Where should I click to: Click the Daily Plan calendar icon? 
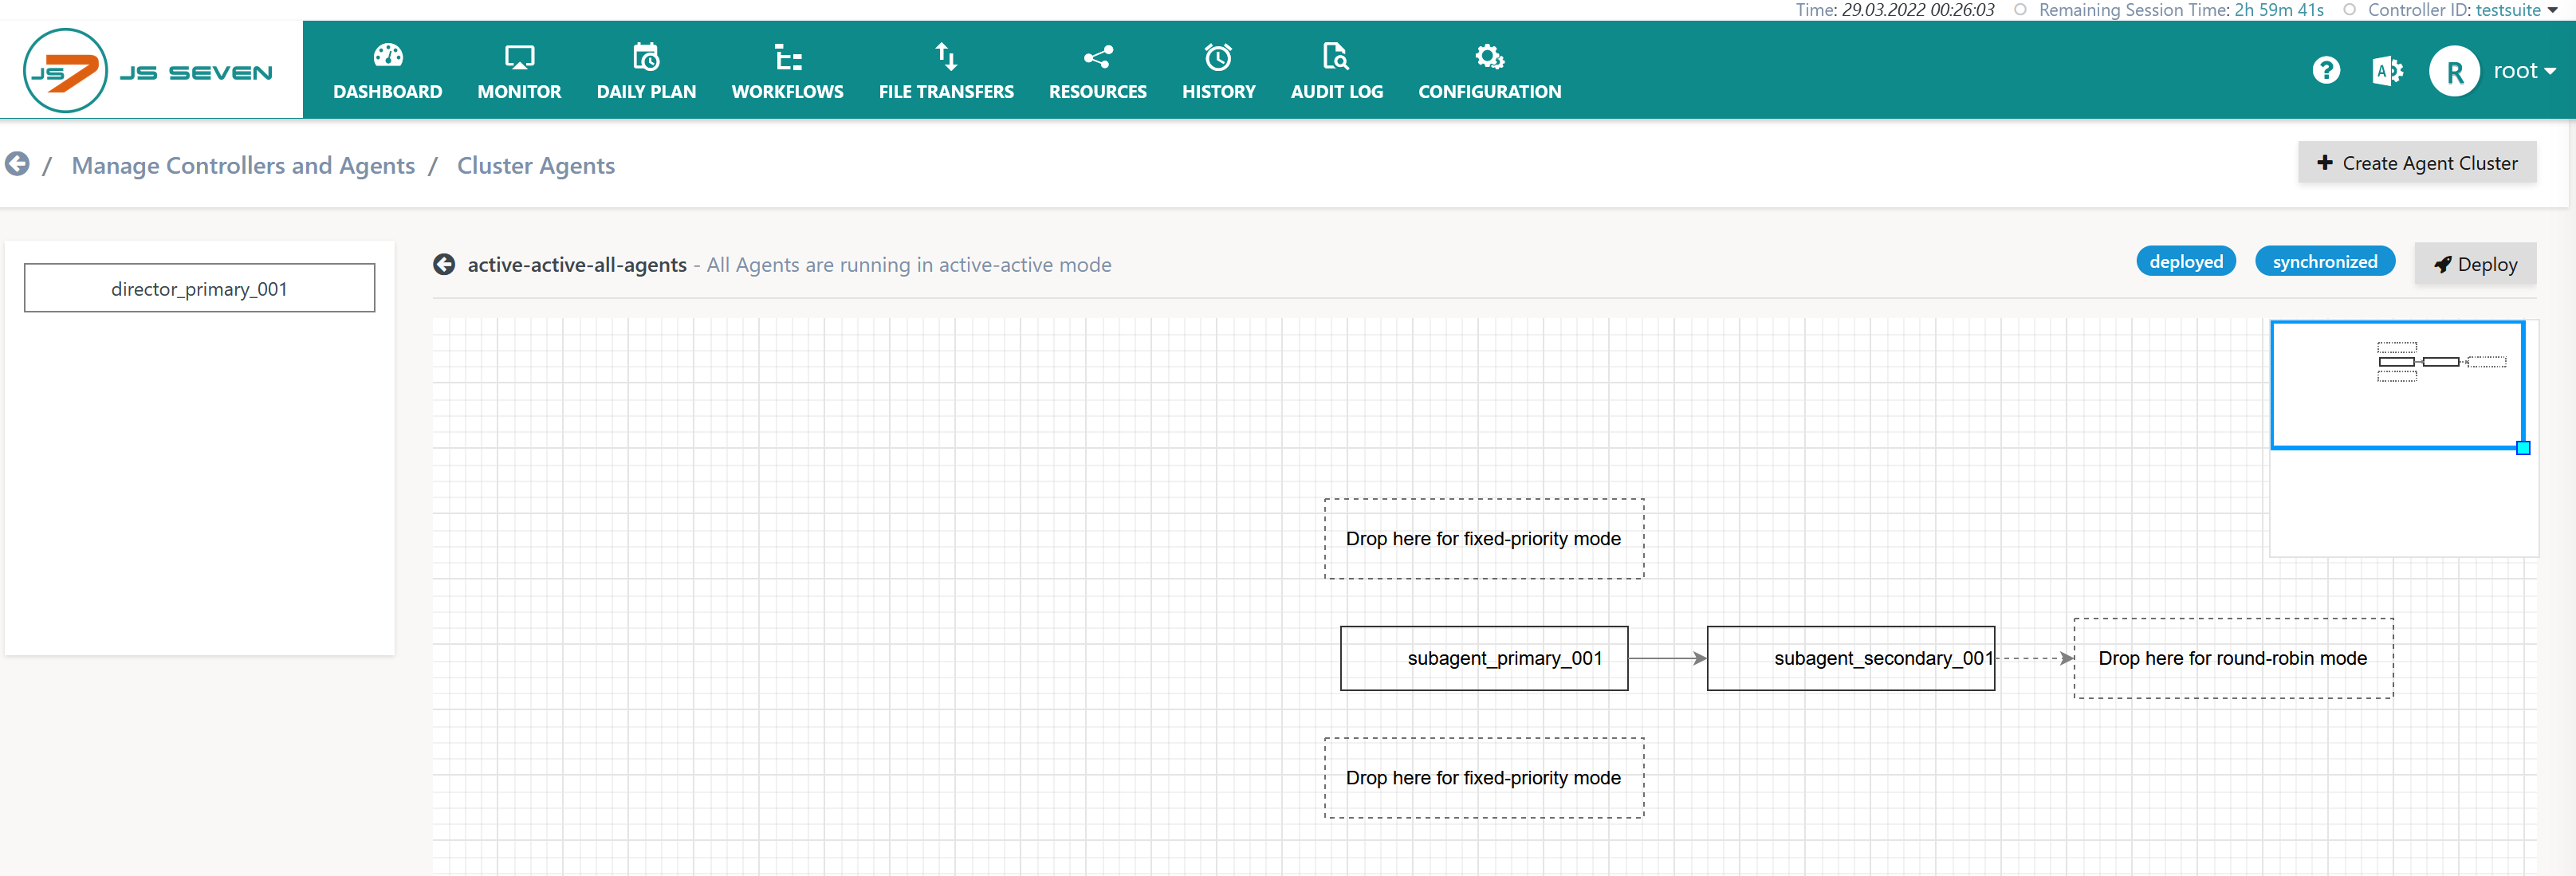pyautogui.click(x=646, y=56)
